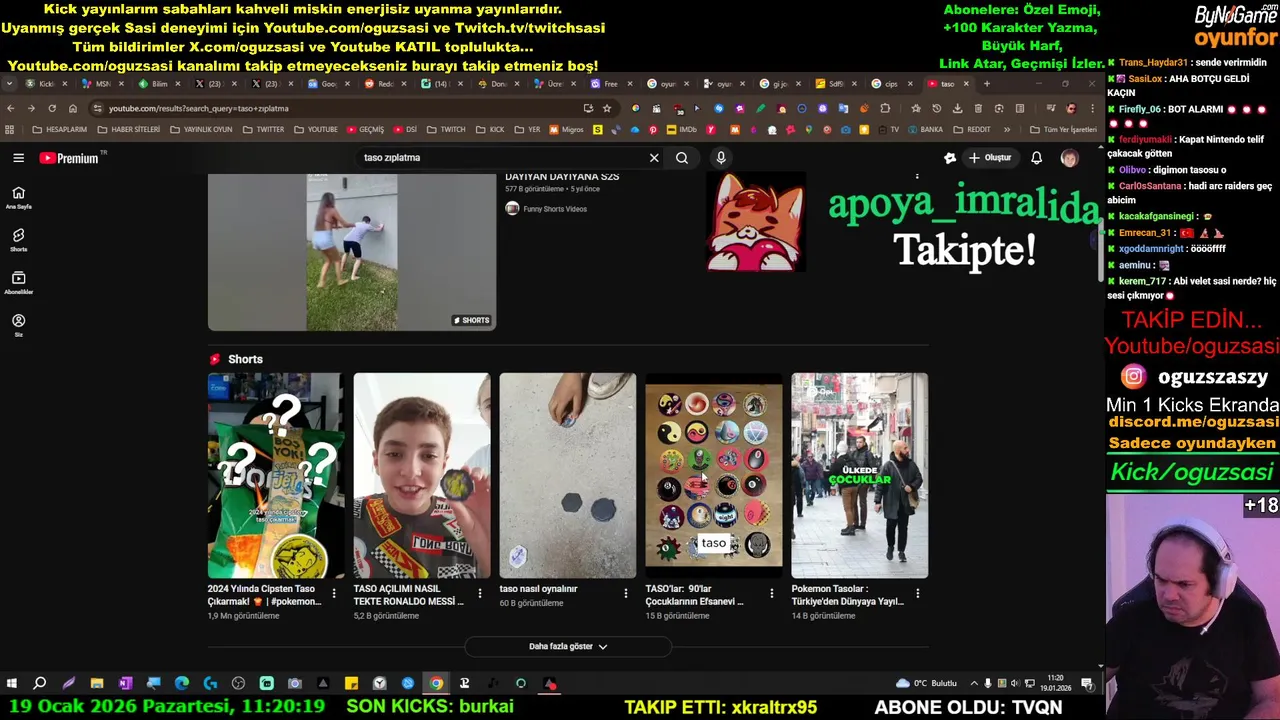Start voice search with microphone icon

(x=720, y=158)
